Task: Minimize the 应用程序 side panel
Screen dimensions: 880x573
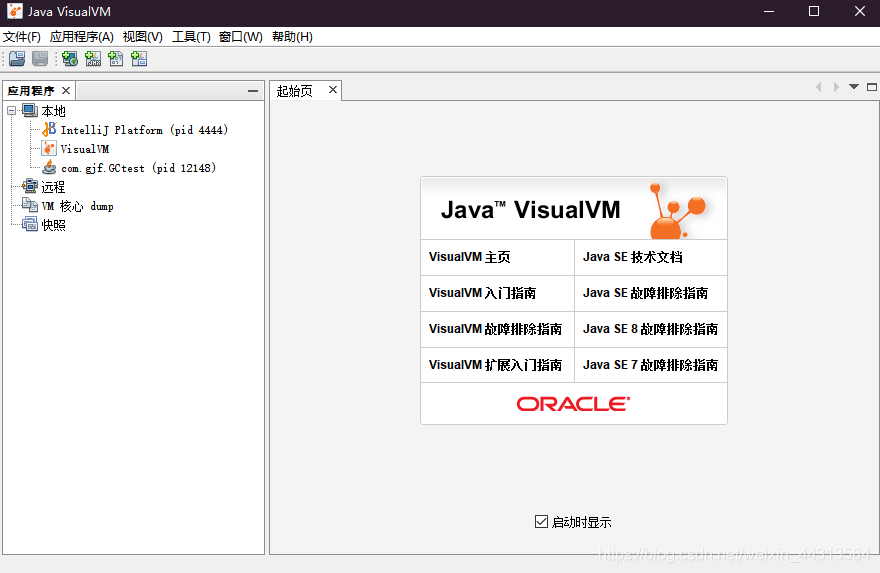Action: point(253,91)
